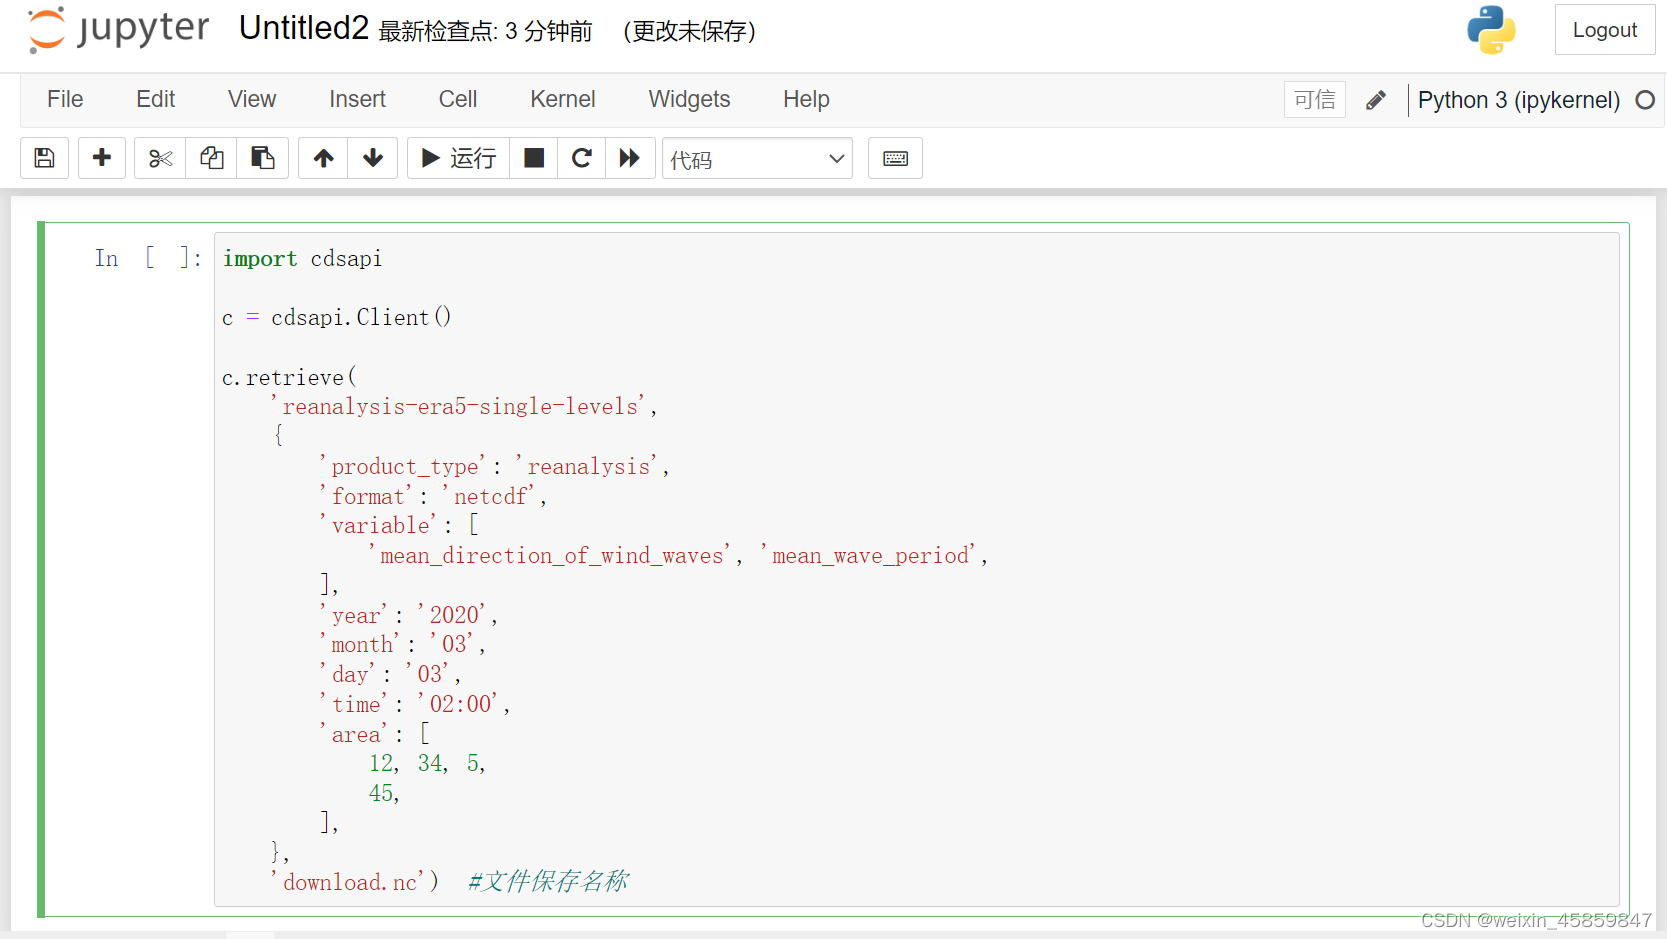
Task: Cut the selected cell using scissors icon
Action: point(159,158)
